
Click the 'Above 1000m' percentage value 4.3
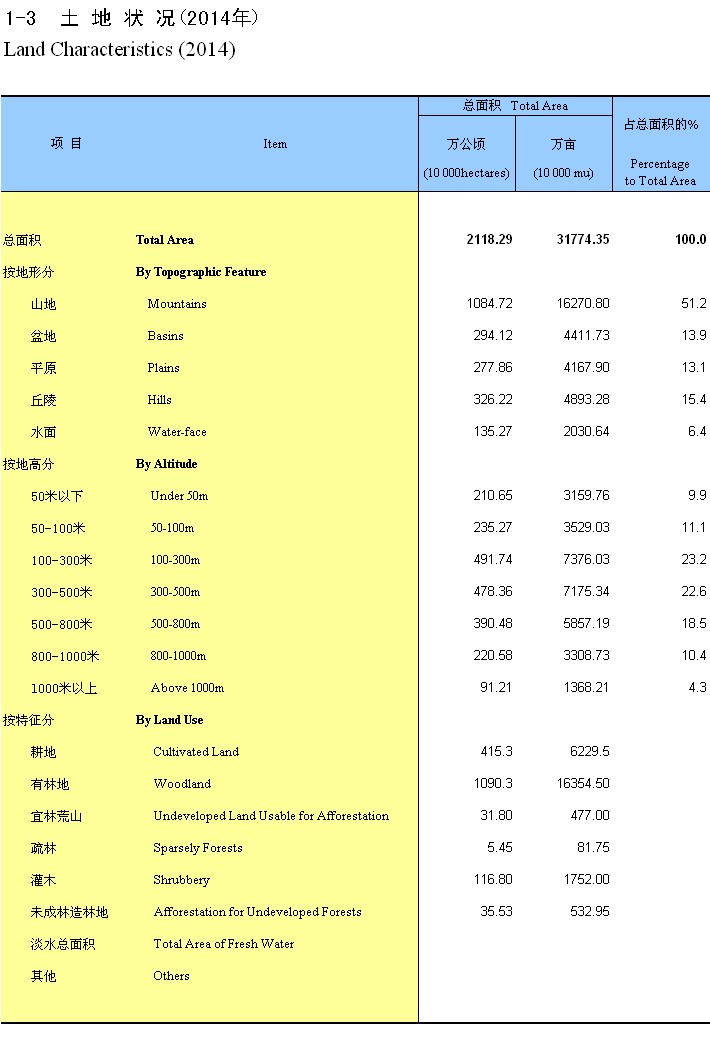(697, 688)
